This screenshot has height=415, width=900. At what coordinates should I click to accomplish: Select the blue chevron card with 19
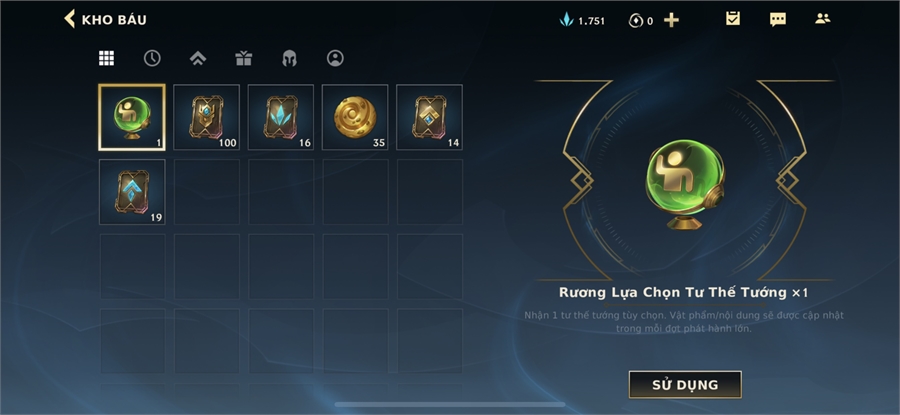click(x=132, y=192)
